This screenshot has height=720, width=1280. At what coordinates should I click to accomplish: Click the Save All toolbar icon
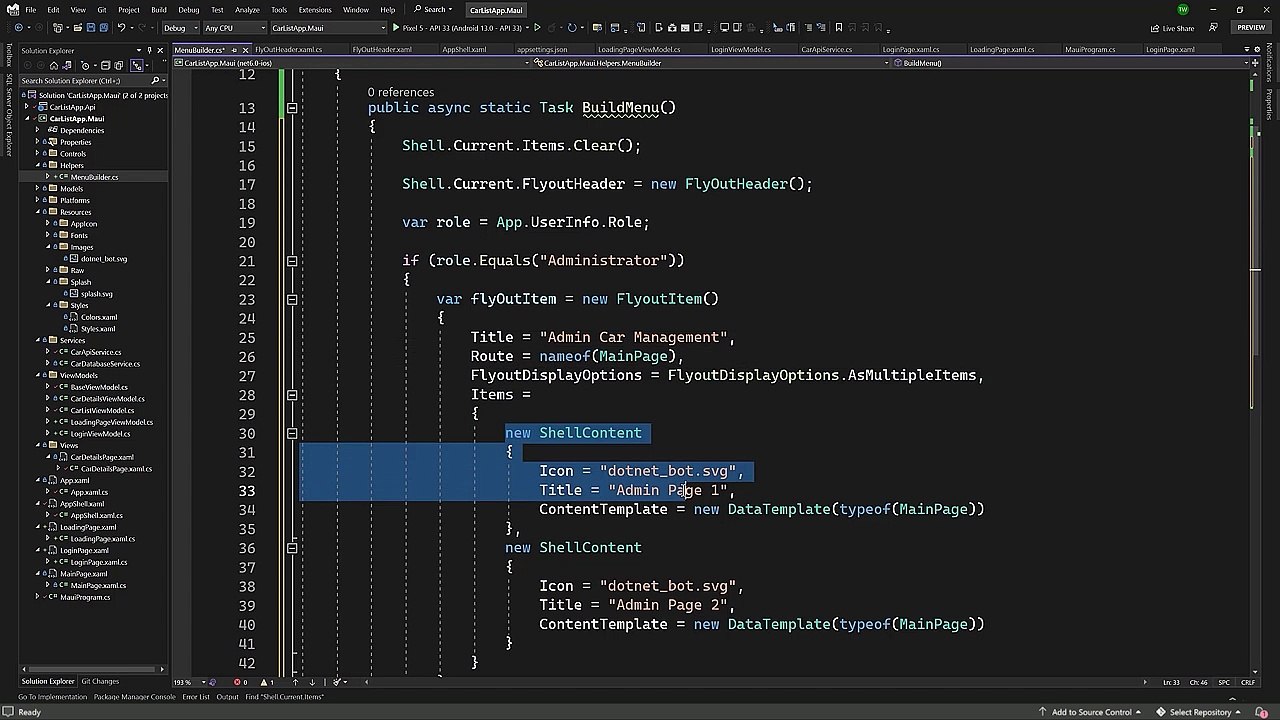pos(104,28)
